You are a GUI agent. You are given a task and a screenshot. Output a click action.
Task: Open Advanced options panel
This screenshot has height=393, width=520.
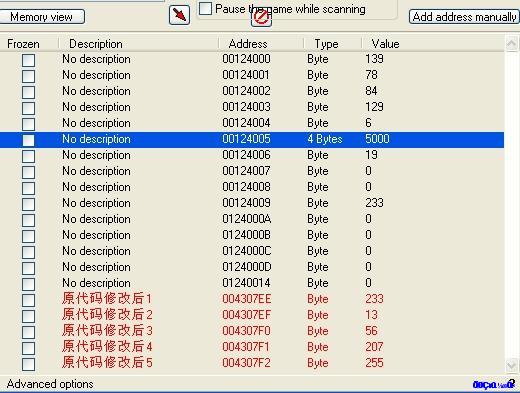point(50,384)
